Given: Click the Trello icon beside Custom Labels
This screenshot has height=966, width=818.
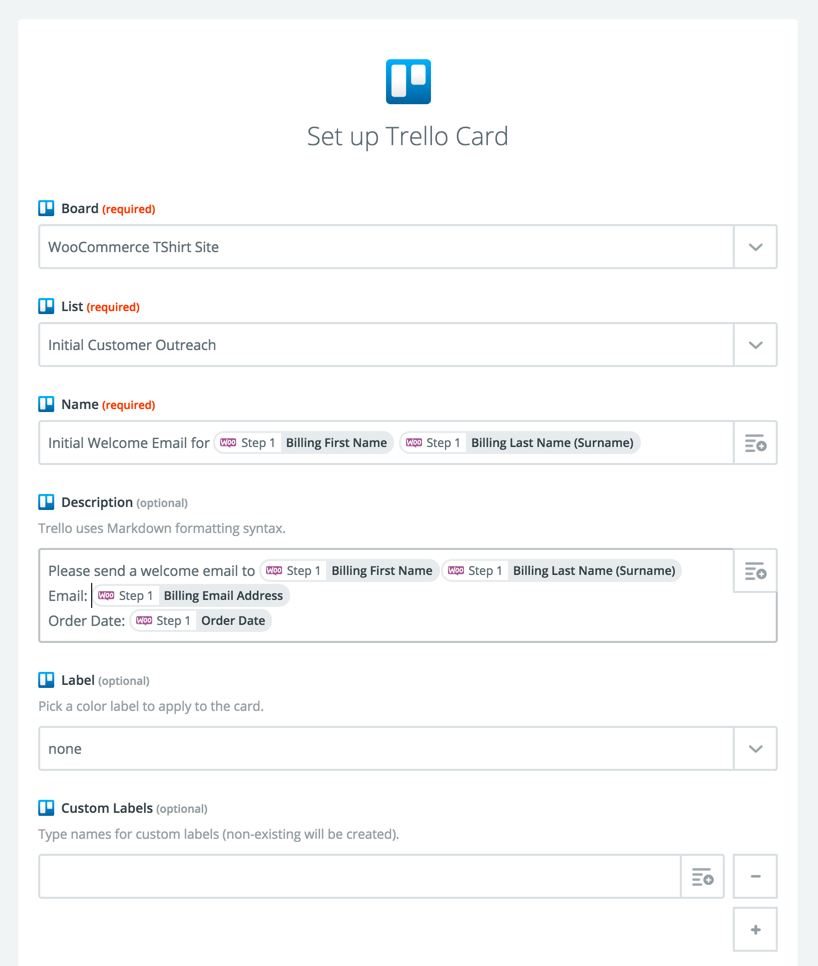Looking at the screenshot, I should pyautogui.click(x=46, y=808).
